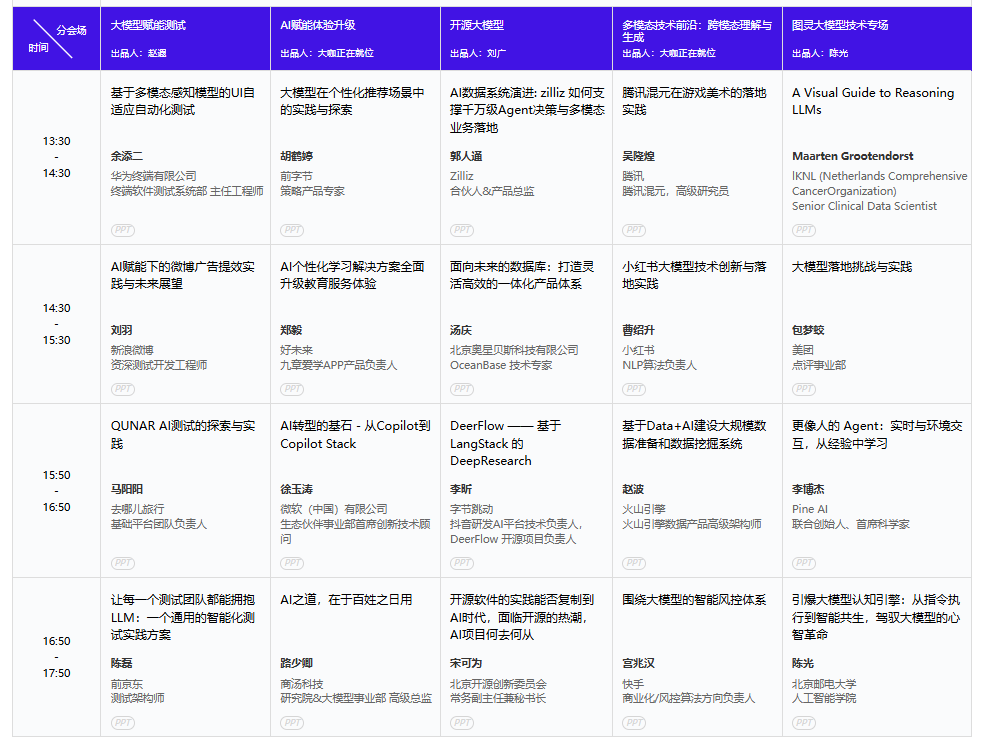Open session 大模型落地挑战与实践
This screenshot has height=745, width=981.
(851, 267)
